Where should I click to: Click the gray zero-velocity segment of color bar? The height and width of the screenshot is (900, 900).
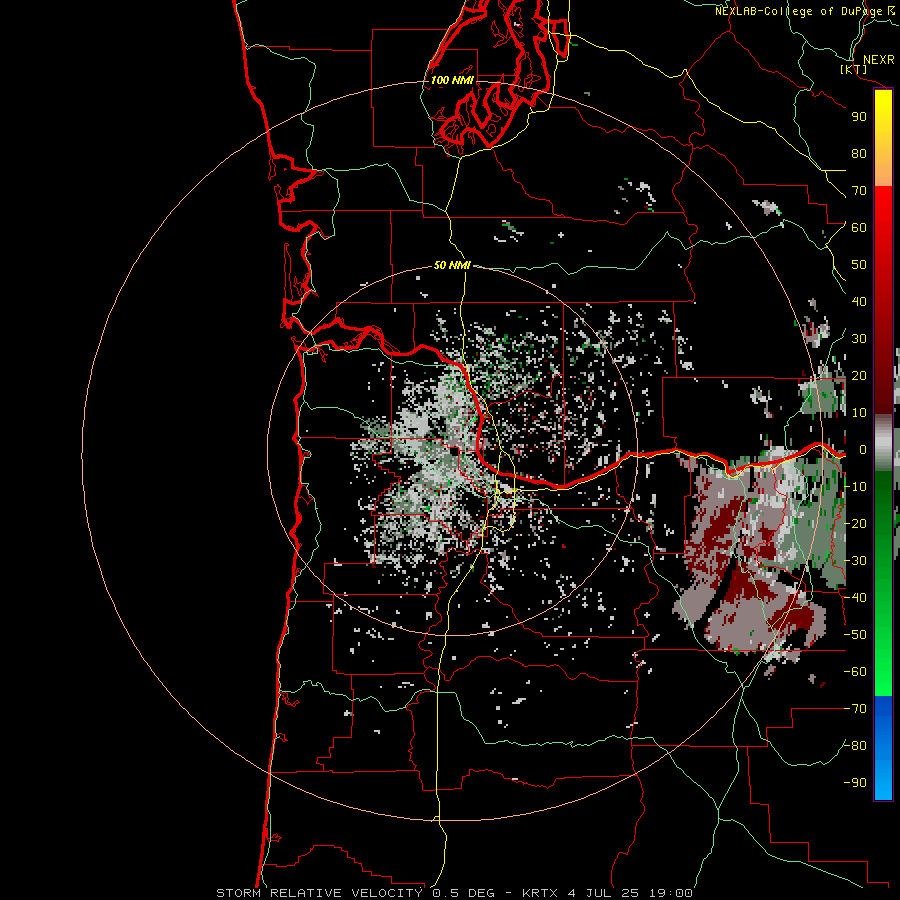point(883,443)
